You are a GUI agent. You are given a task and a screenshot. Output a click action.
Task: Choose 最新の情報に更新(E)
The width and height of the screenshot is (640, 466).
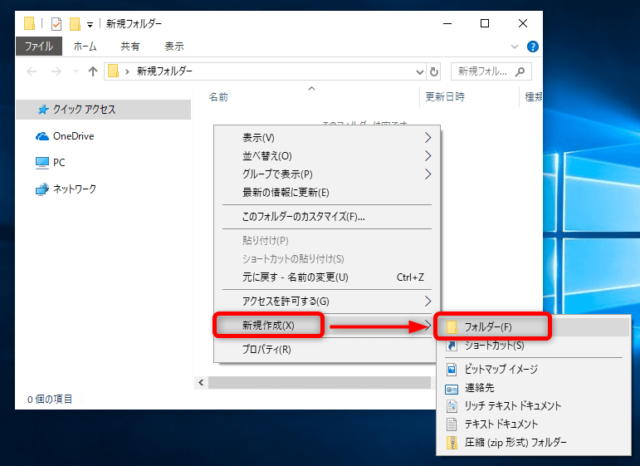pyautogui.click(x=327, y=192)
